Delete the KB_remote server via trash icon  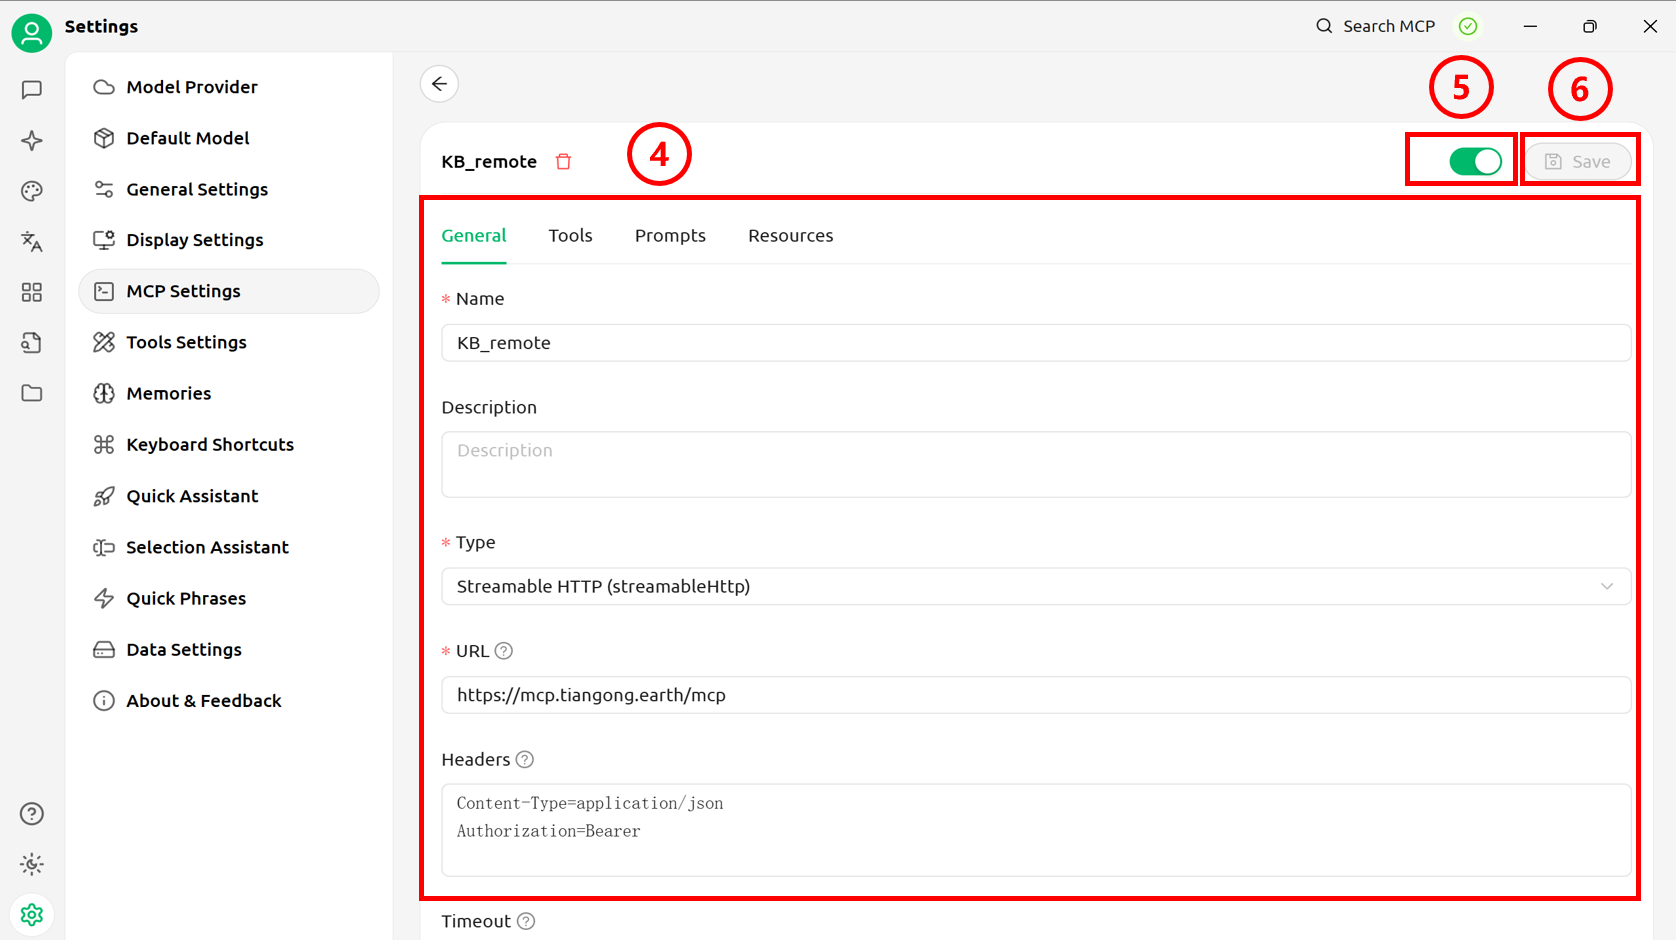click(564, 161)
